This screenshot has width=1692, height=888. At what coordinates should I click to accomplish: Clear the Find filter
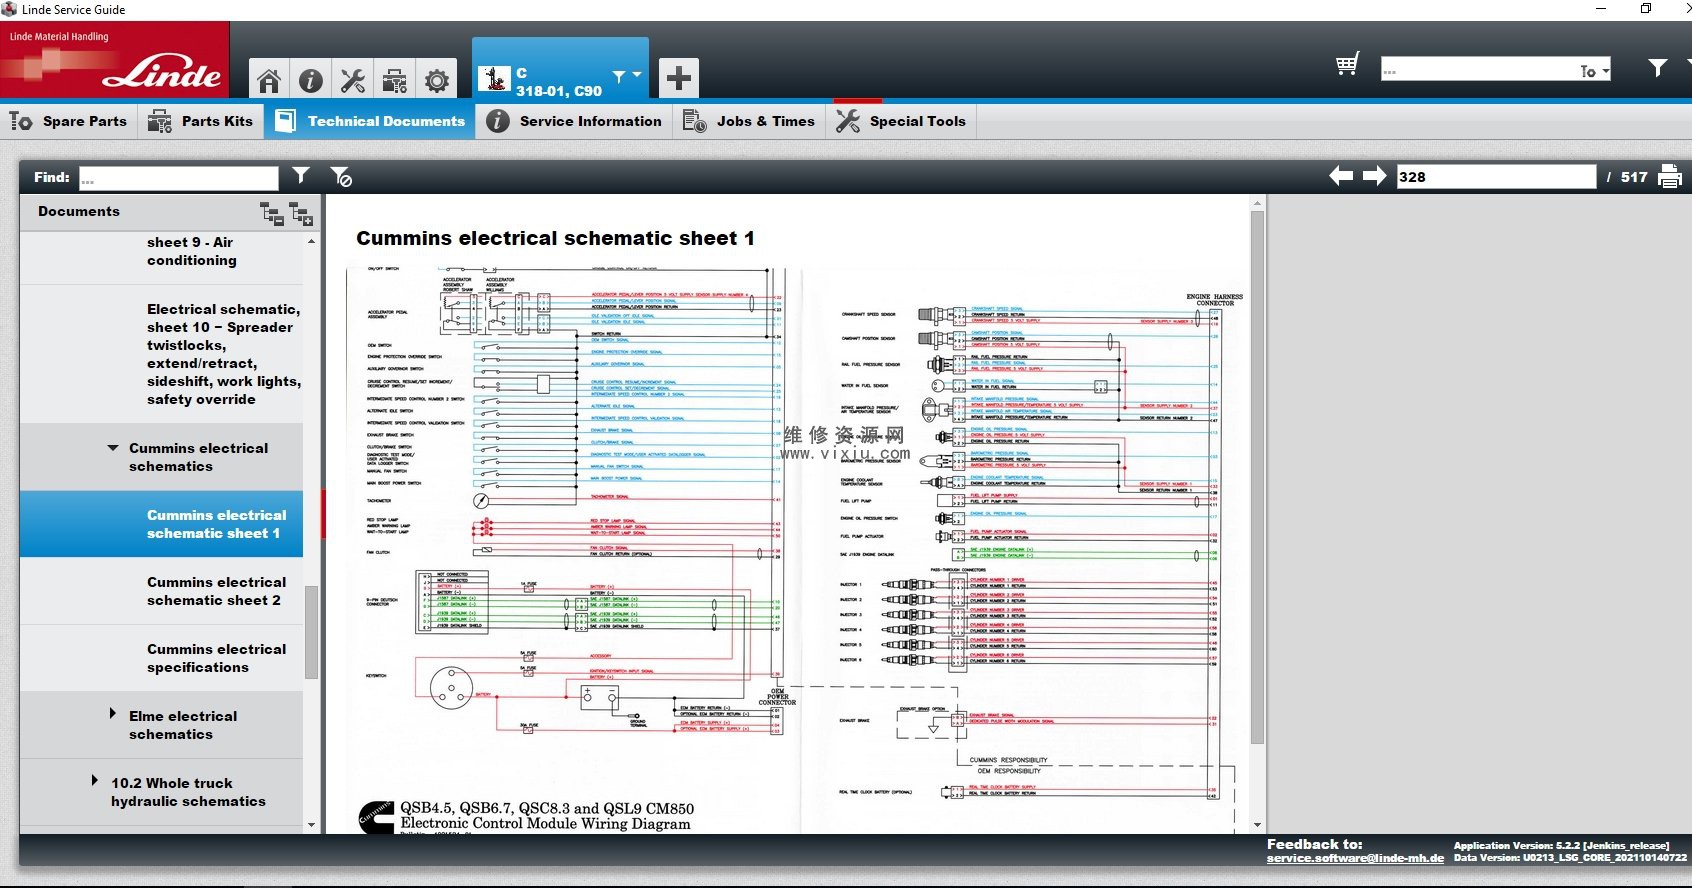click(341, 177)
